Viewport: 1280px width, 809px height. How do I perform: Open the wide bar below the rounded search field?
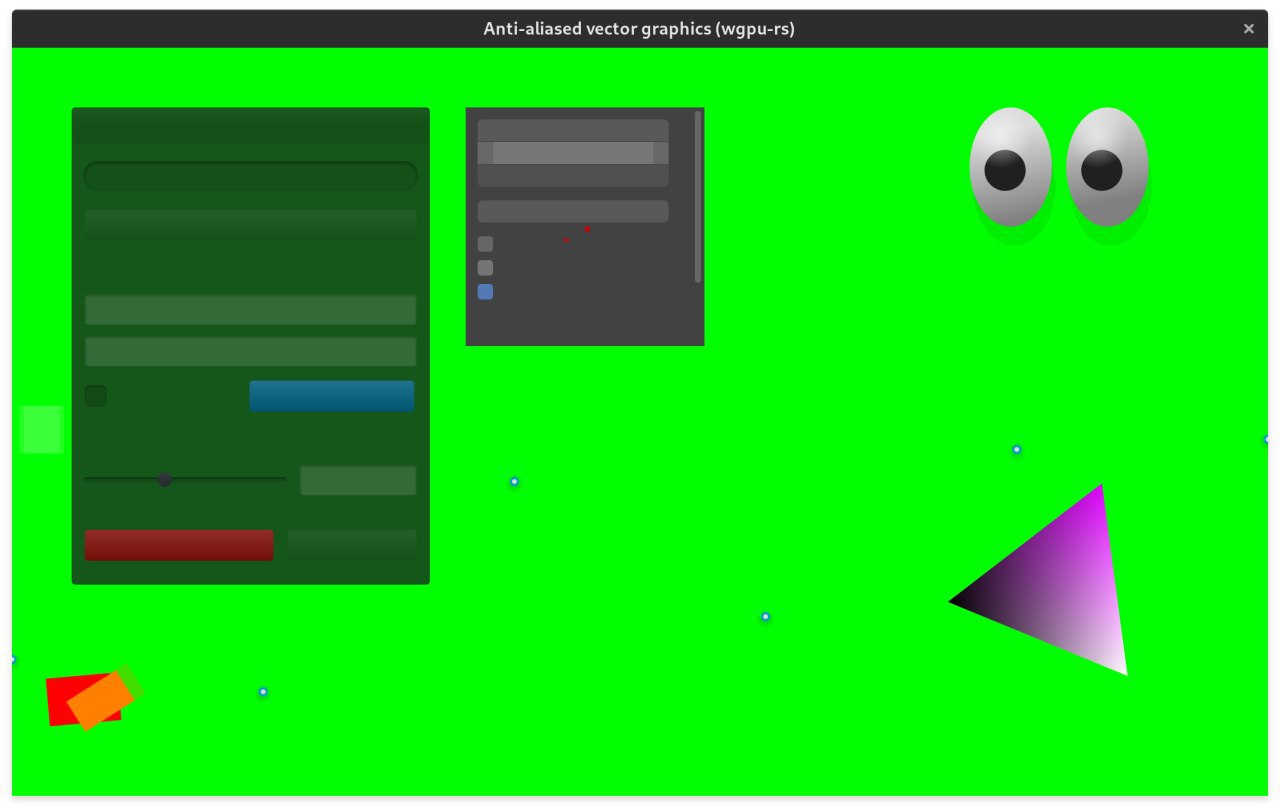pos(250,225)
